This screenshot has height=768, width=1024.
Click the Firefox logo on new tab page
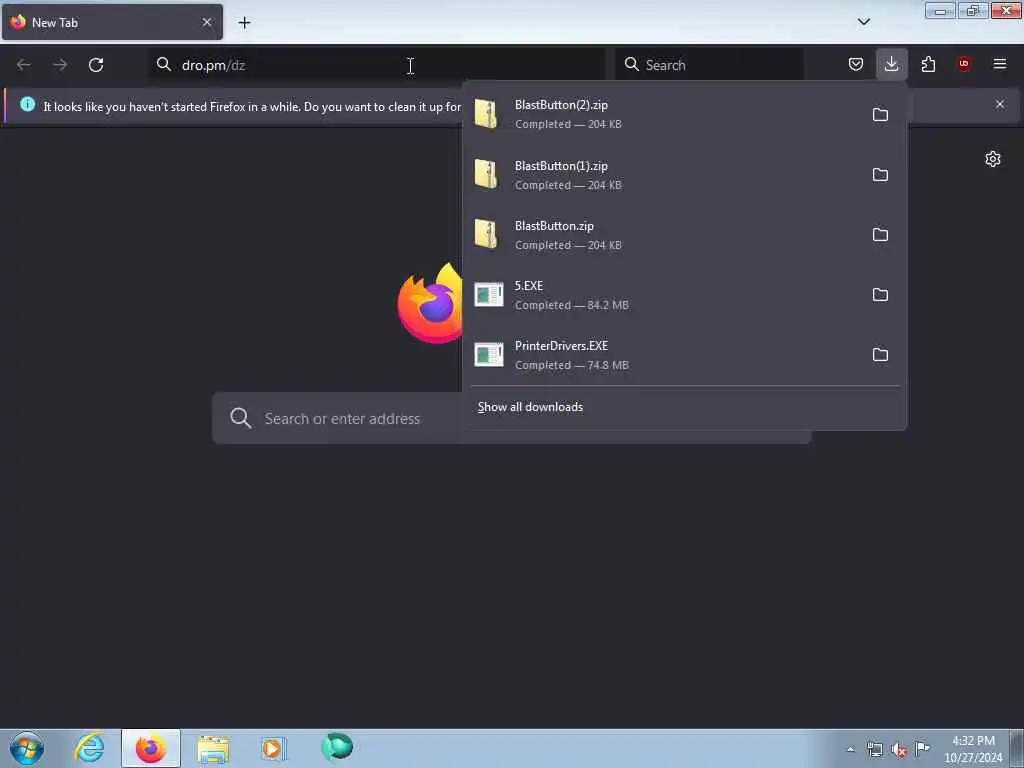[x=431, y=304]
